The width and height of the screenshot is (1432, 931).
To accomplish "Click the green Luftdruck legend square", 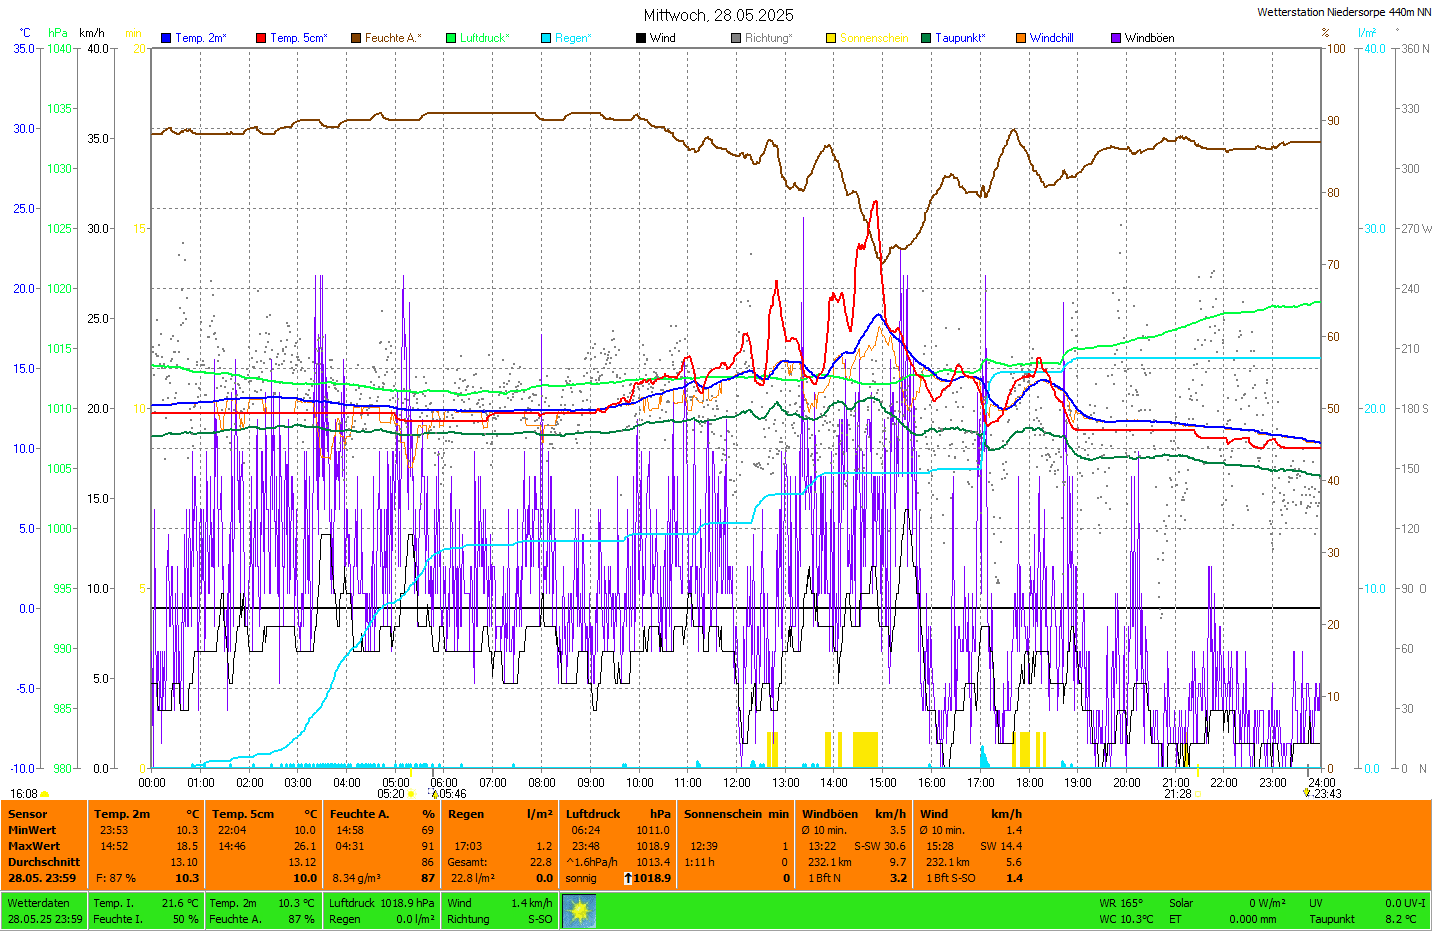I will point(451,38).
